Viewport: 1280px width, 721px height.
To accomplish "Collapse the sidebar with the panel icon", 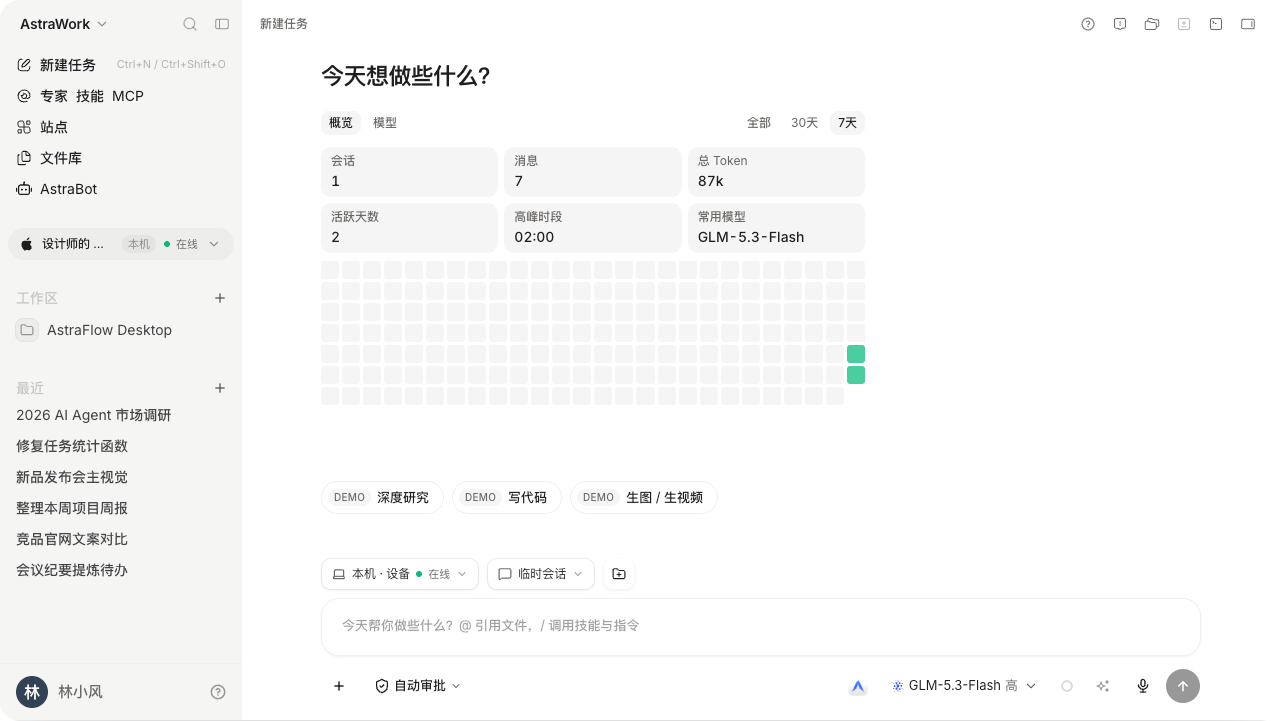I will (x=222, y=24).
